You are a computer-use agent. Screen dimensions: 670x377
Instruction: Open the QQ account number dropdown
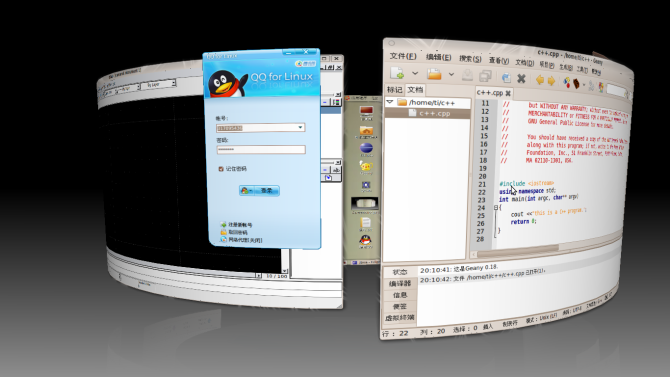(300, 127)
